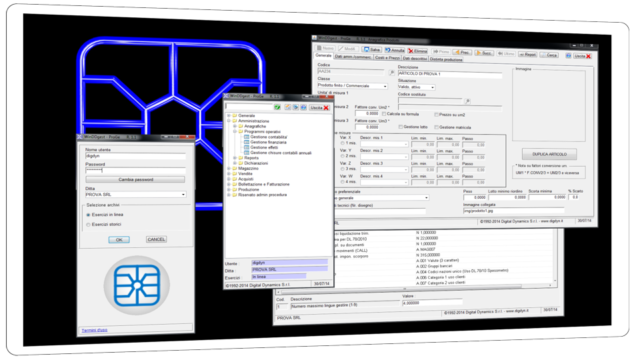Click the Descrizione input field

click(x=450, y=74)
